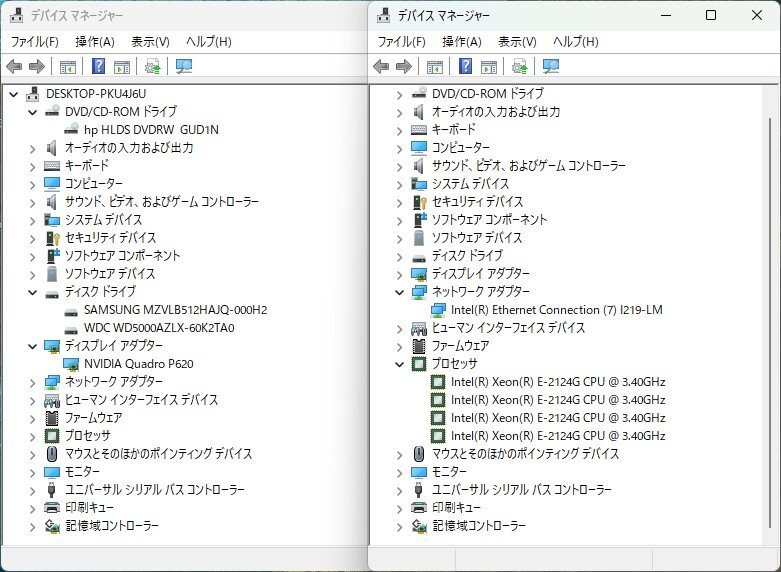
Task: Expand ネットワーク アダプター in left window
Action: [x=33, y=382]
